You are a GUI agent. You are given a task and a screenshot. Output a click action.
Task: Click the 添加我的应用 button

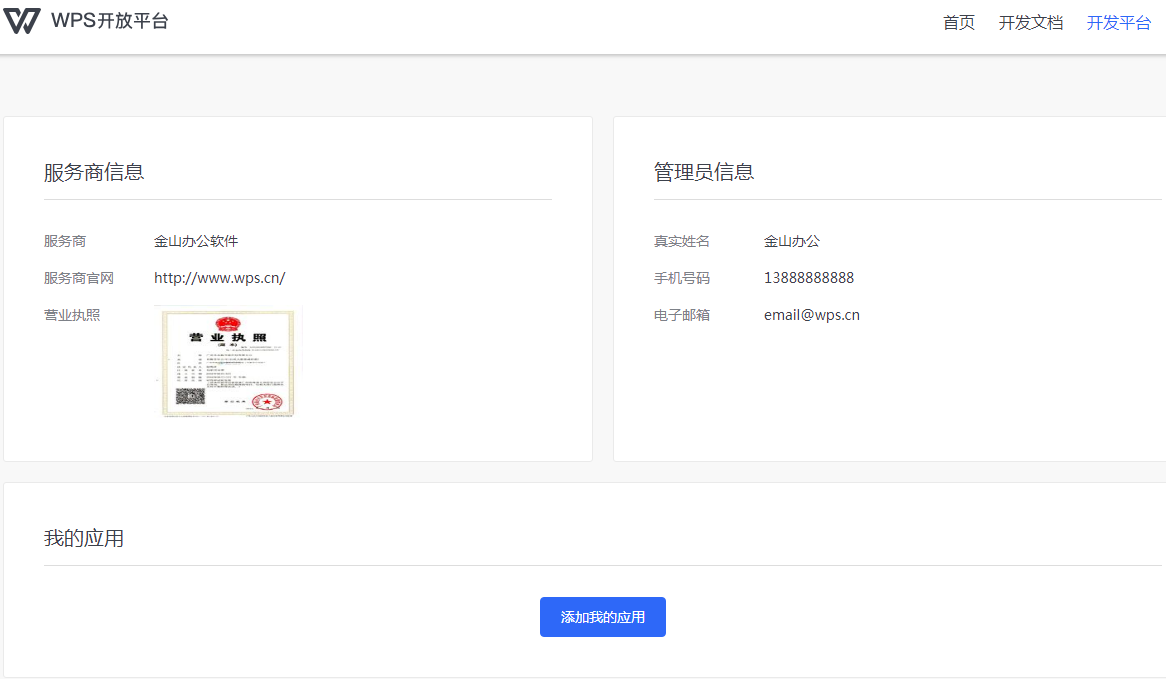click(x=602, y=617)
